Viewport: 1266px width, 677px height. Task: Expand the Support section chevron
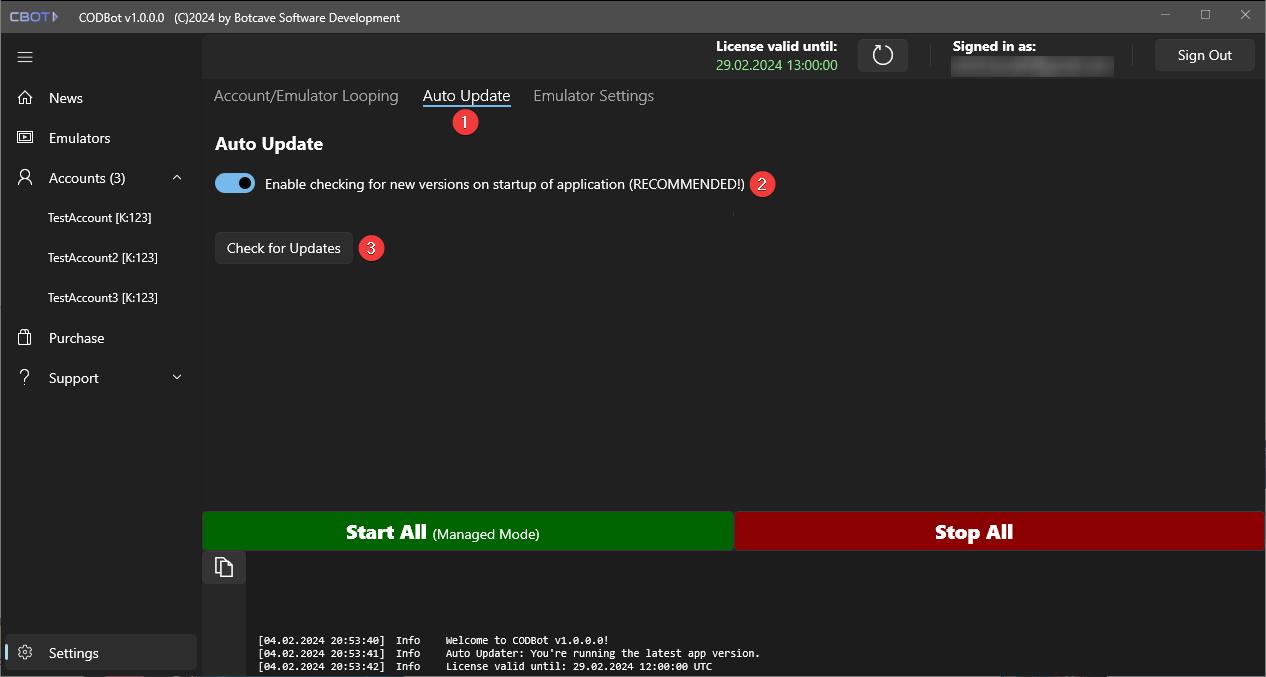click(x=177, y=378)
